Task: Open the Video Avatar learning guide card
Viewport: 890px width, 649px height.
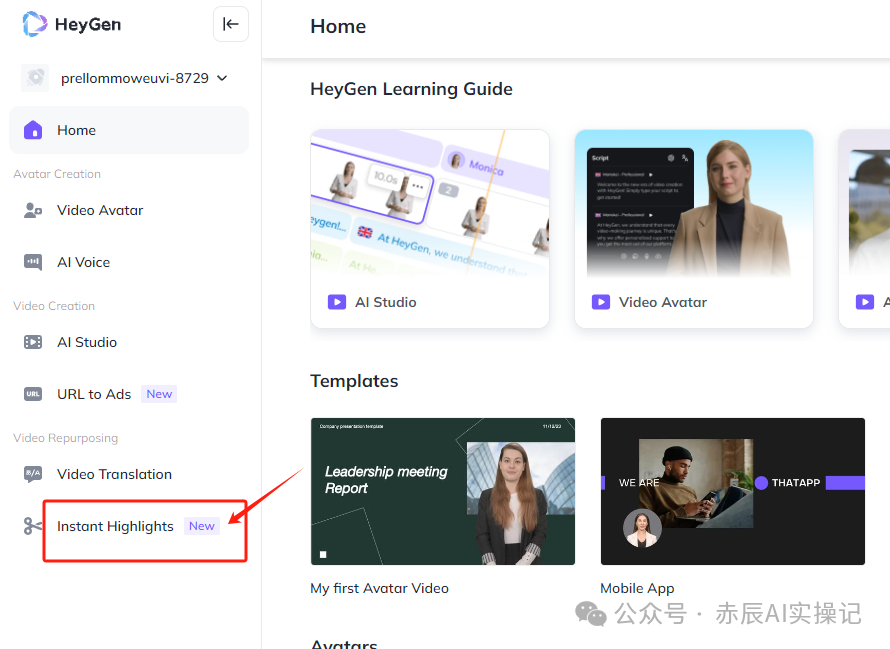Action: pyautogui.click(x=693, y=228)
